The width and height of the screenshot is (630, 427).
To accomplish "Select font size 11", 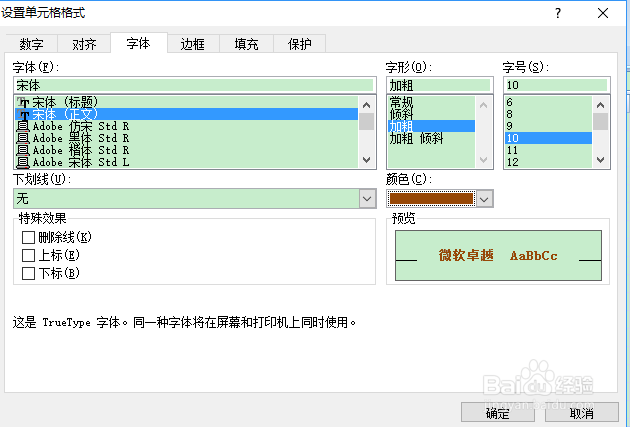I will coord(548,150).
